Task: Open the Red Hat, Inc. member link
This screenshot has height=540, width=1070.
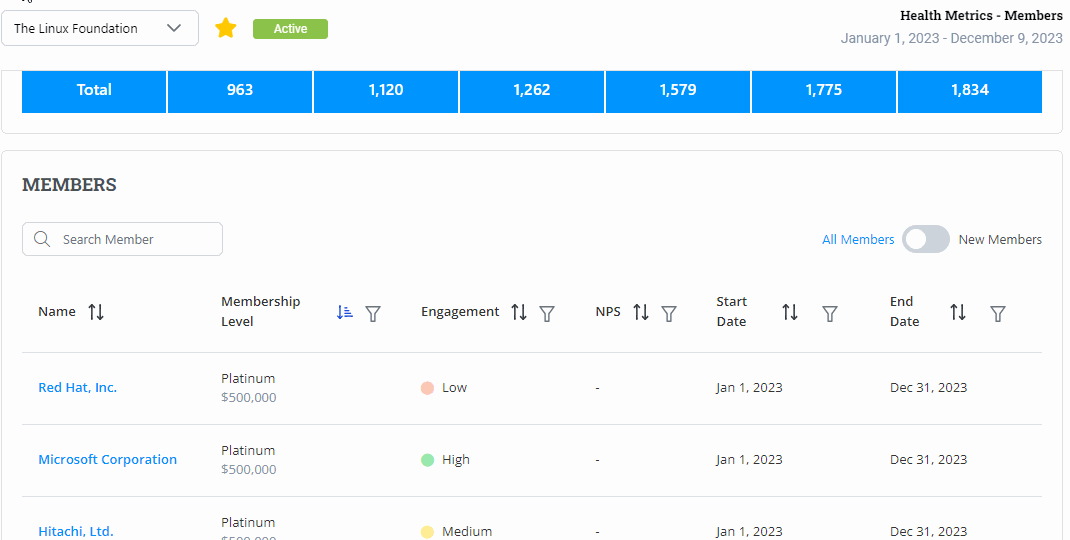Action: click(77, 388)
